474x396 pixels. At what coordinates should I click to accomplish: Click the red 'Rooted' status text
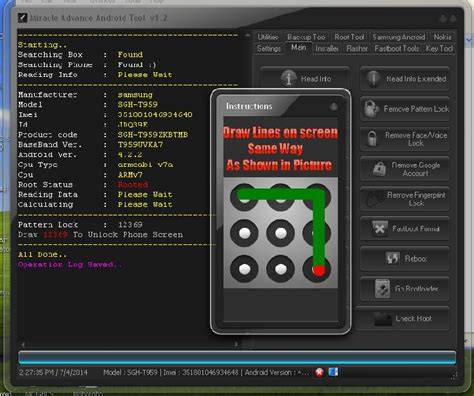(133, 184)
